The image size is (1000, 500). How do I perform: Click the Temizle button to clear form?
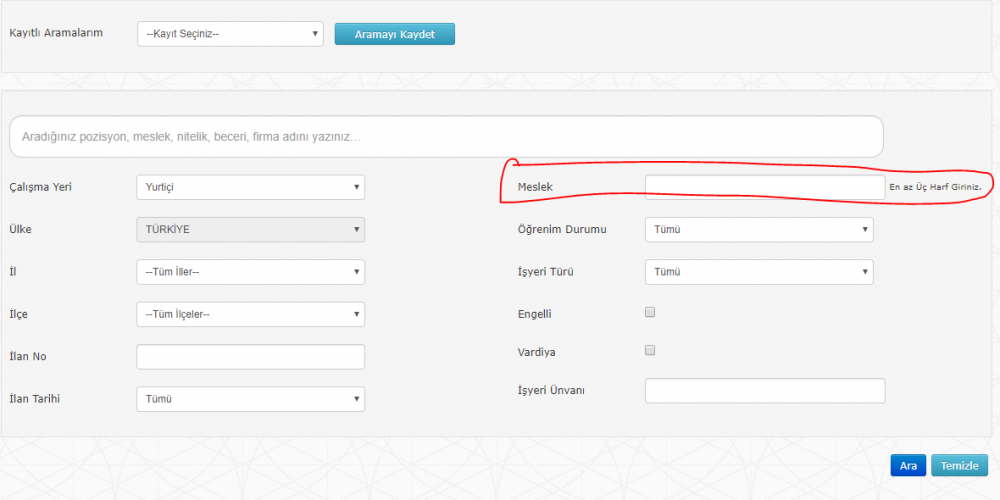[x=959, y=466]
